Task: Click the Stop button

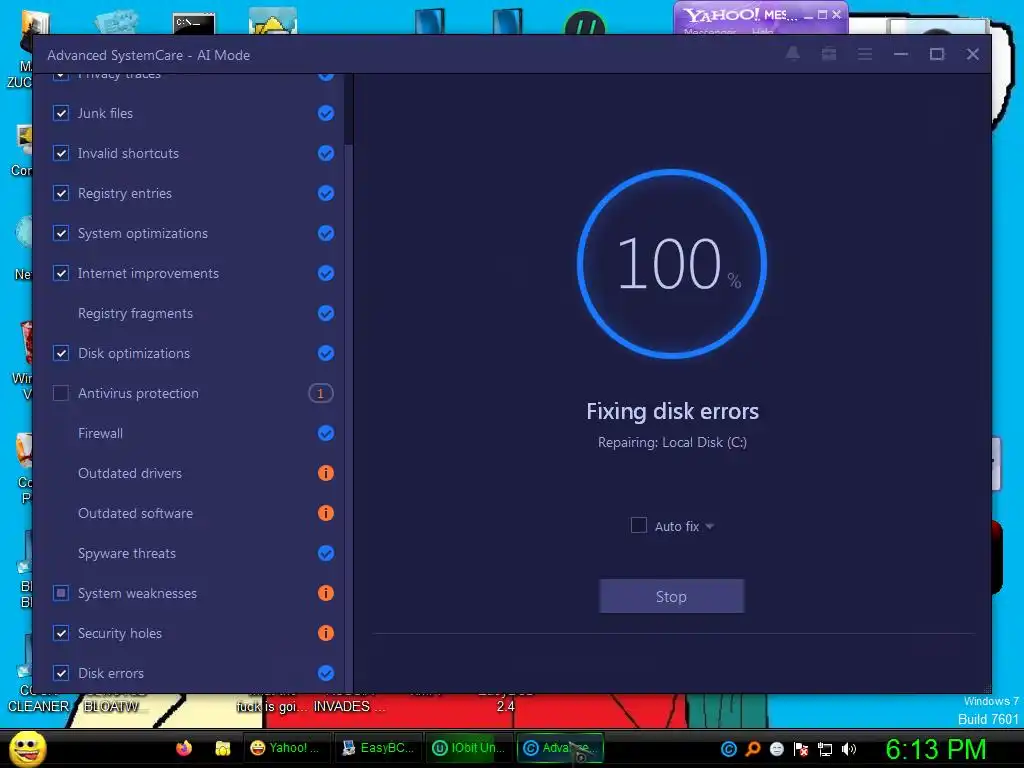Action: pos(671,596)
